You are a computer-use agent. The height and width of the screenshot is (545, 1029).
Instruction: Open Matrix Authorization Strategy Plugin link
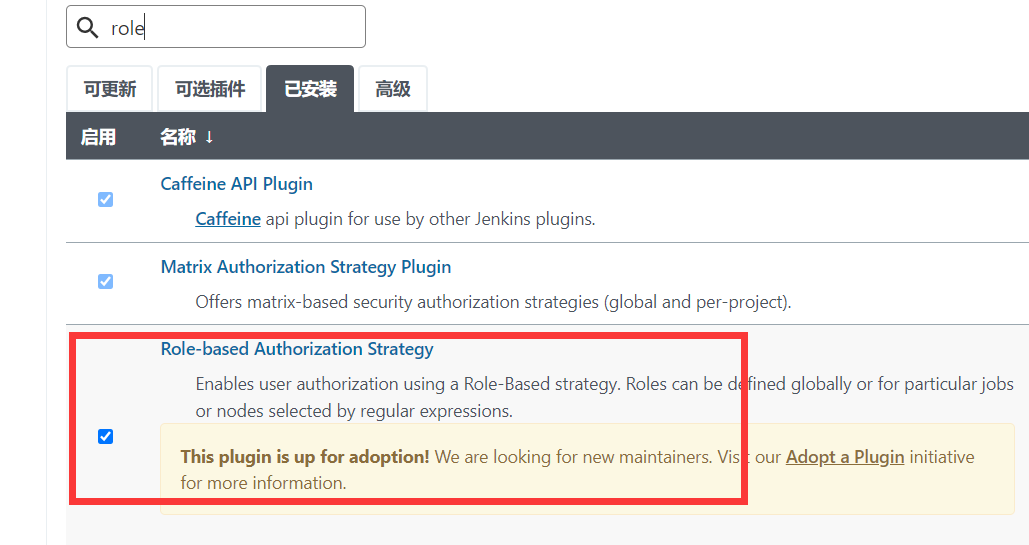[305, 267]
